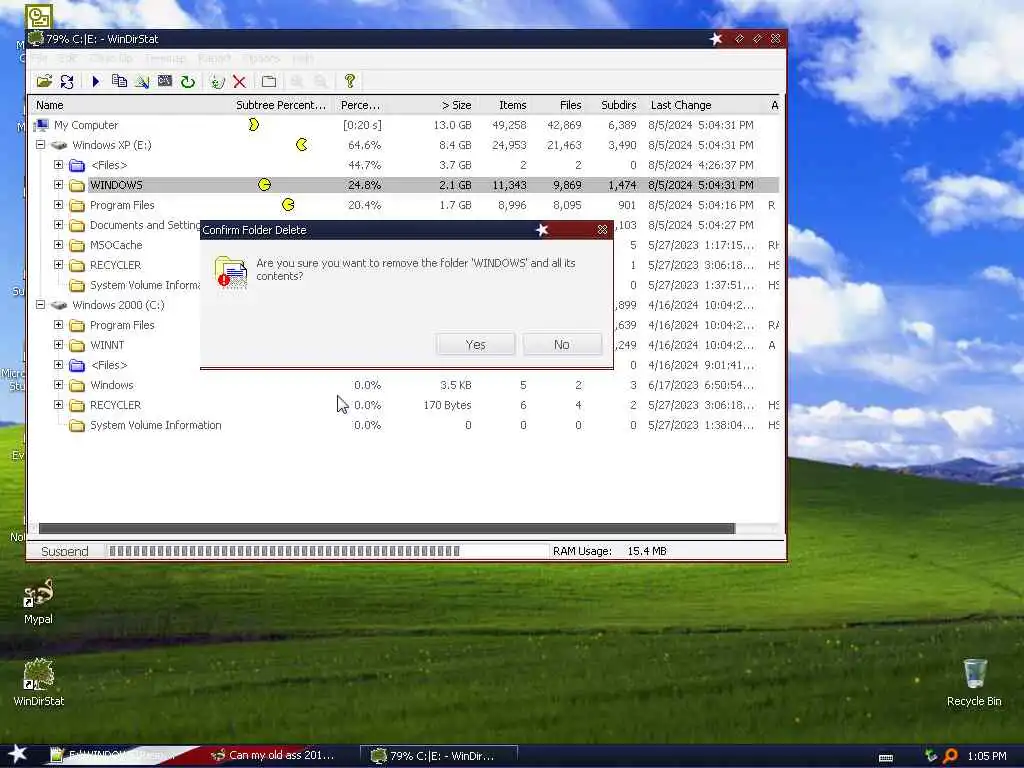
Task: Collapse the Windows 2000 (C:) drive node
Action: click(40, 305)
